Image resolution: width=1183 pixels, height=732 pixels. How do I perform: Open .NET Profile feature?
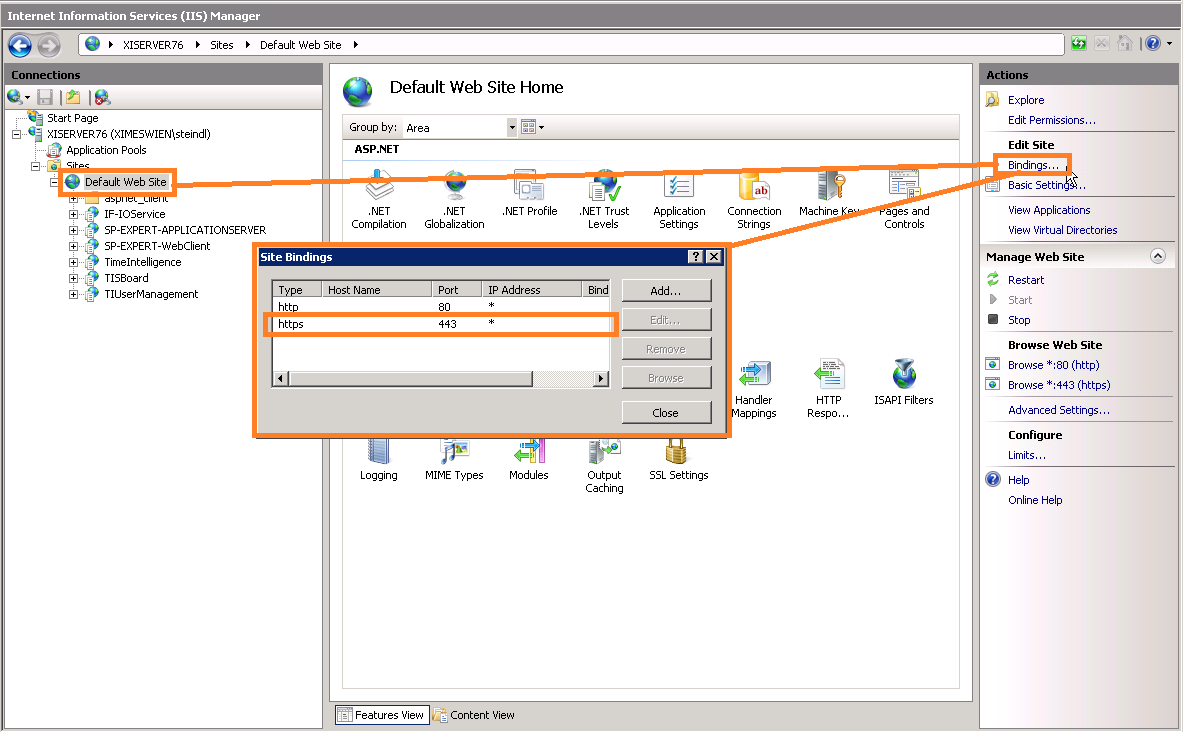pos(530,195)
